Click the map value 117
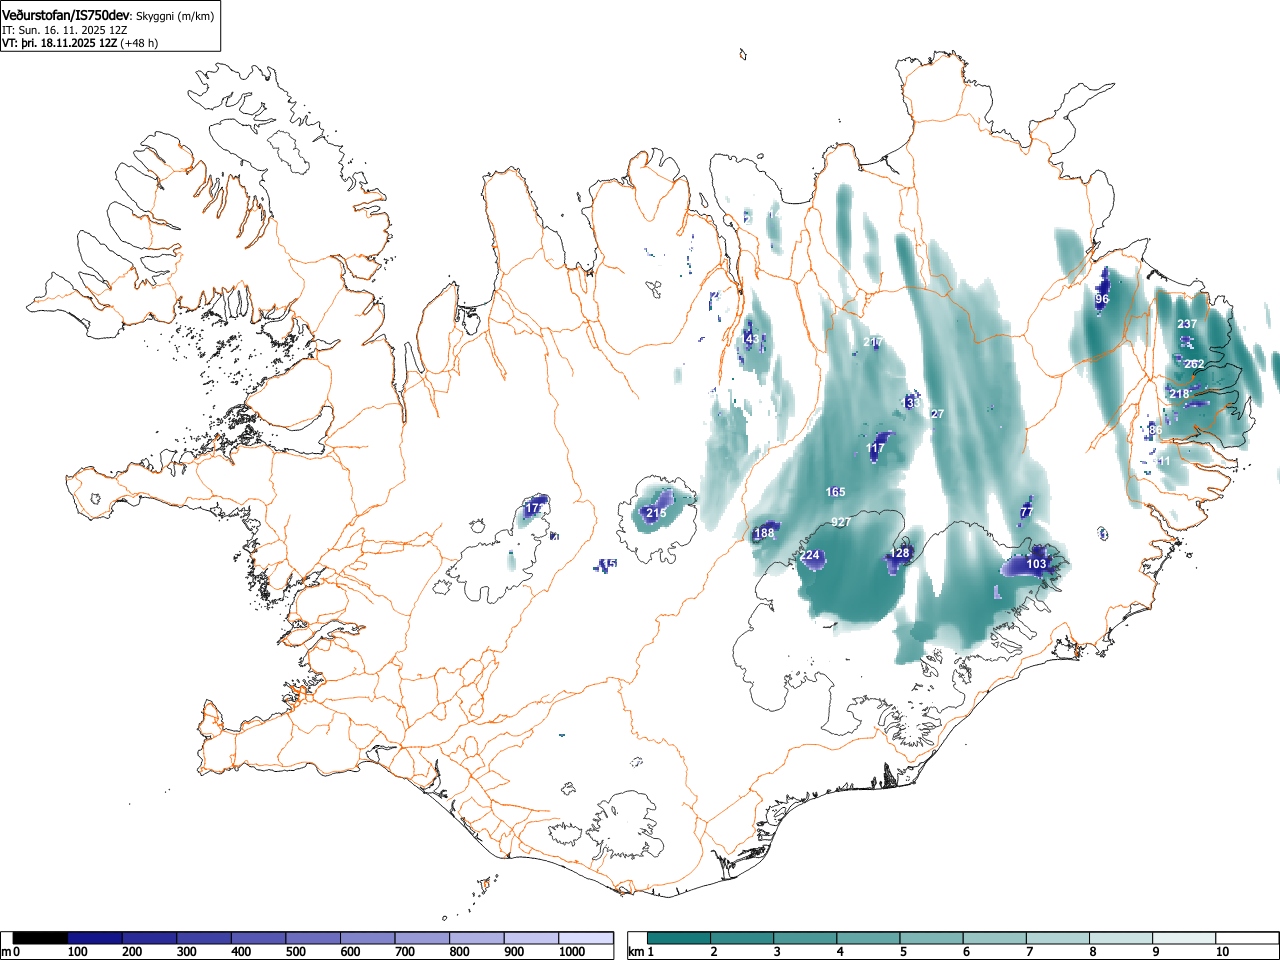1280x960 pixels. pos(876,449)
